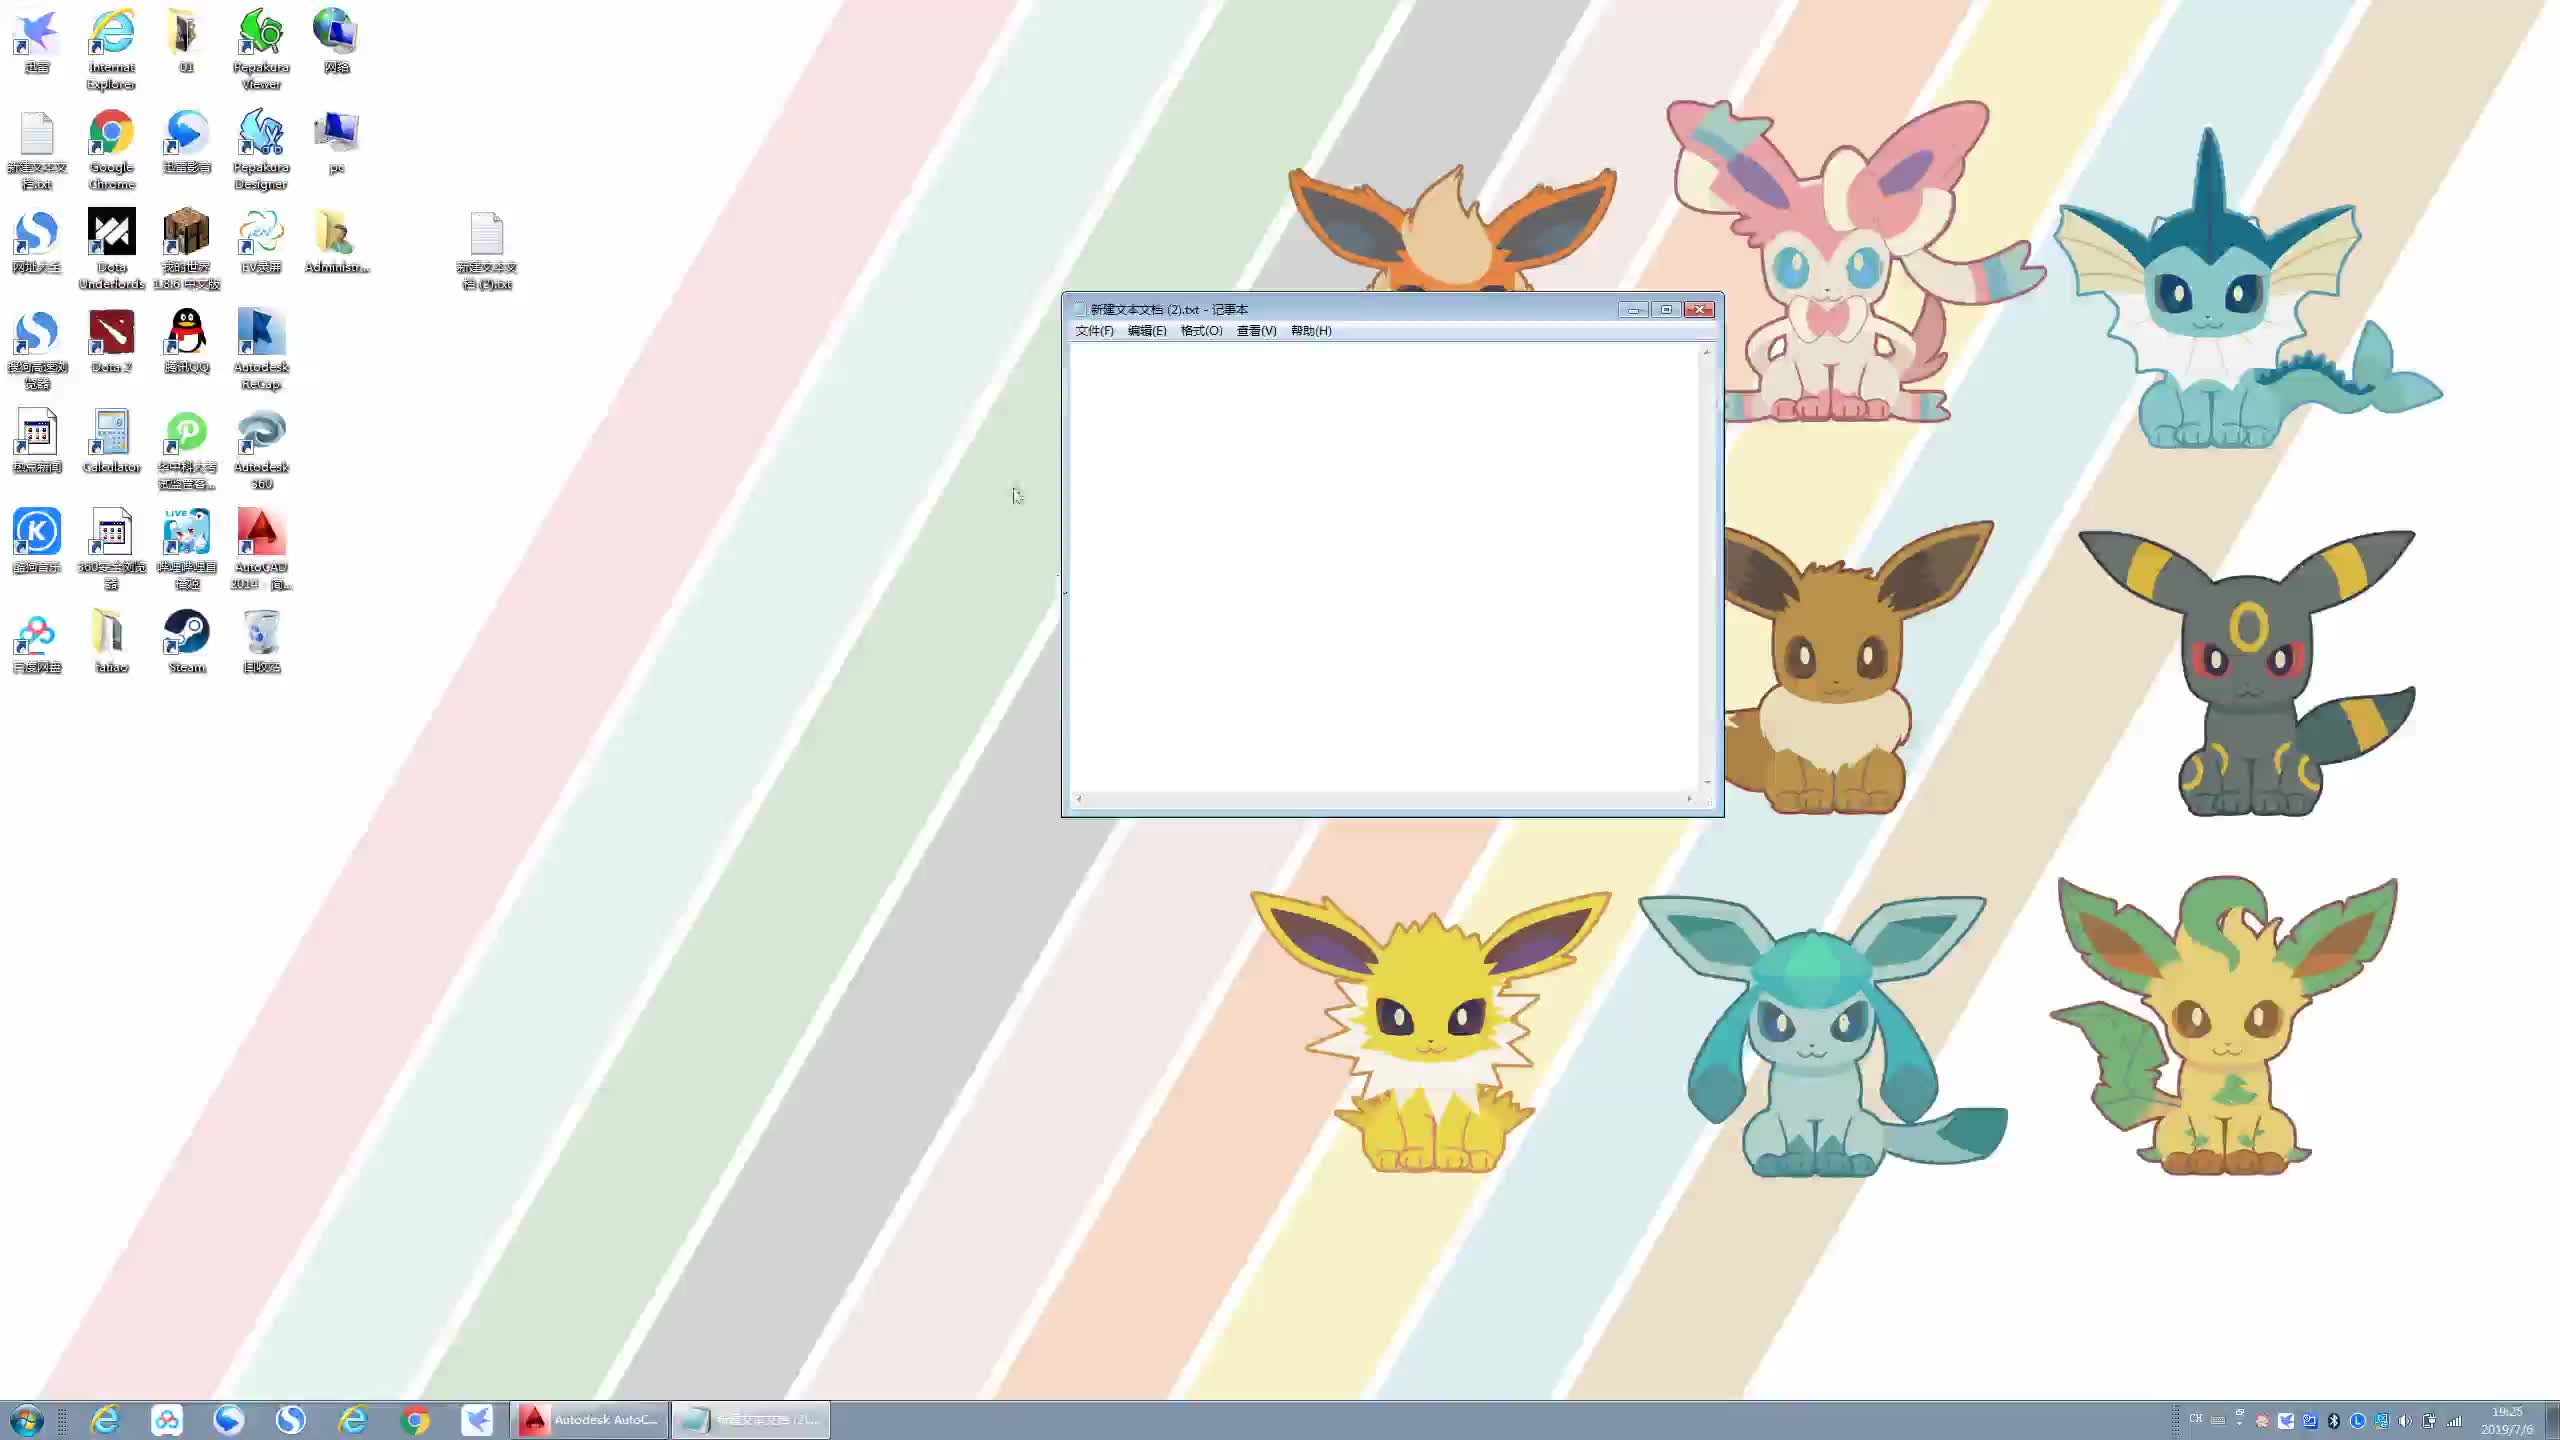The height and width of the screenshot is (1440, 2560).
Task: Open the volume speaker tray icon
Action: click(2405, 1421)
